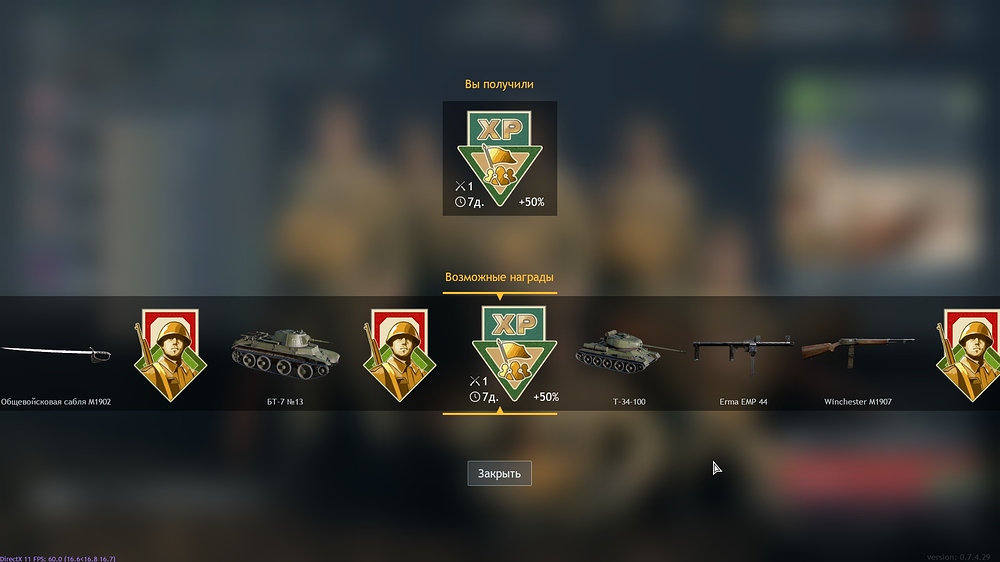
Task: Click the soldier badge at far right edge
Action: click(x=968, y=355)
